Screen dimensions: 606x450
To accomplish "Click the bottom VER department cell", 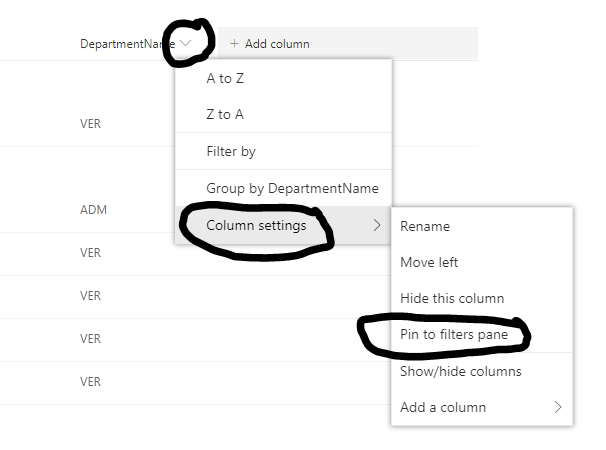I will coord(91,382).
